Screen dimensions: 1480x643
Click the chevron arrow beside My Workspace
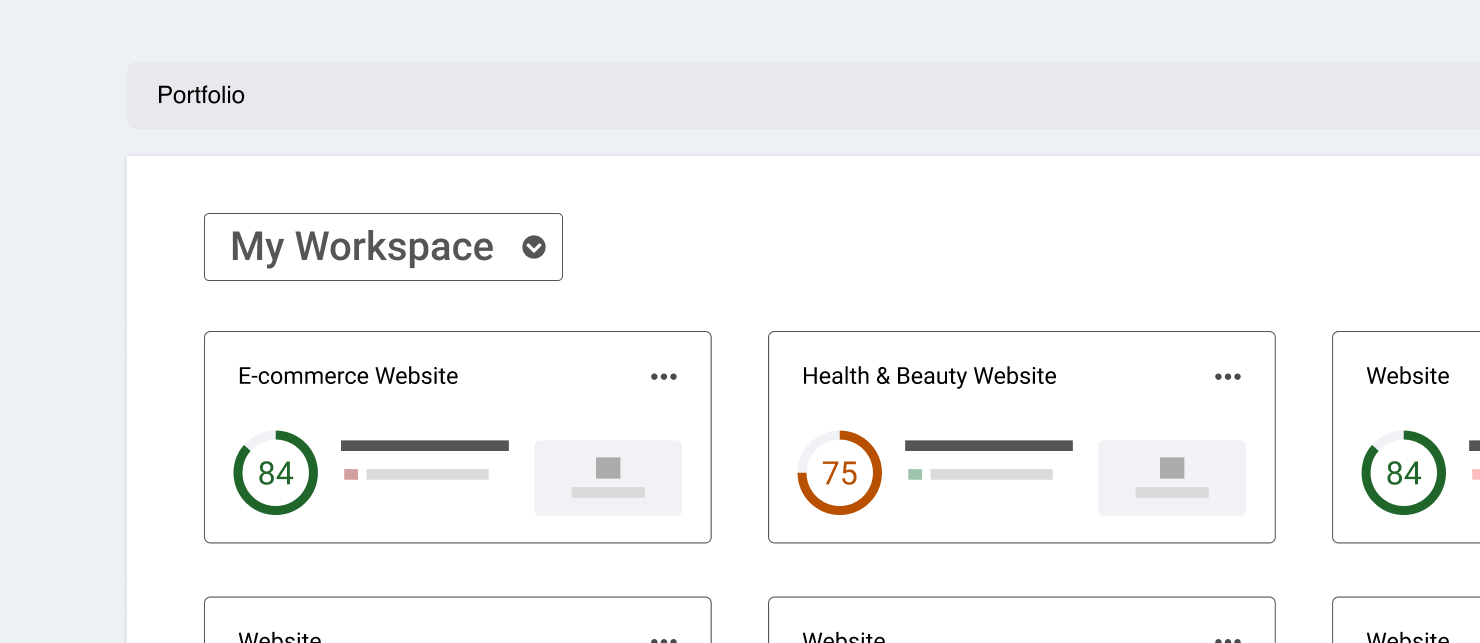click(534, 247)
